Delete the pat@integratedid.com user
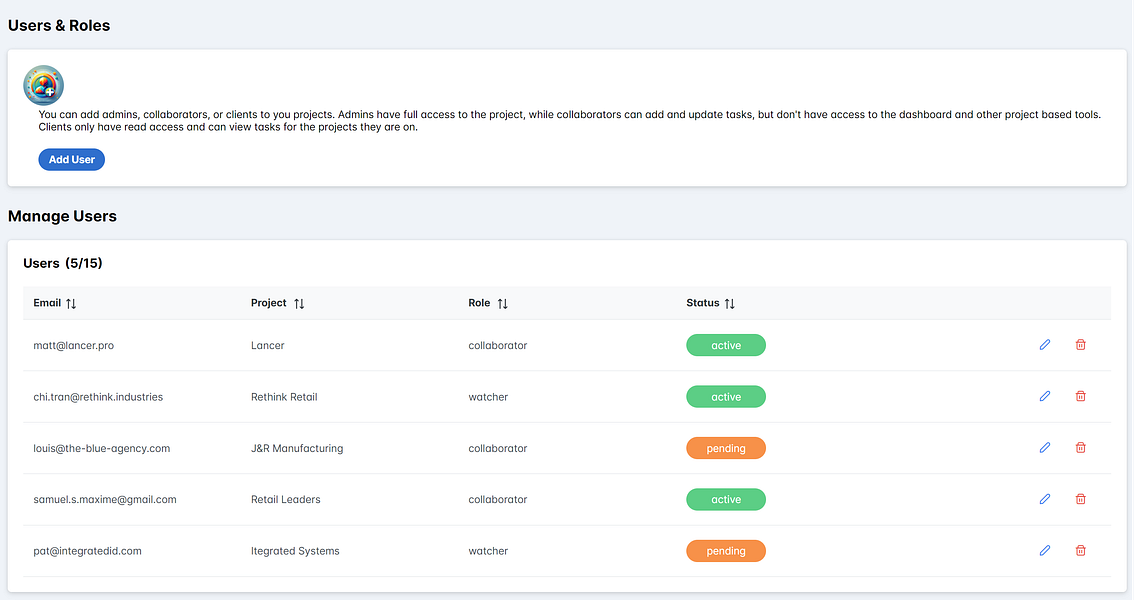The height and width of the screenshot is (600, 1134). click(x=1080, y=550)
